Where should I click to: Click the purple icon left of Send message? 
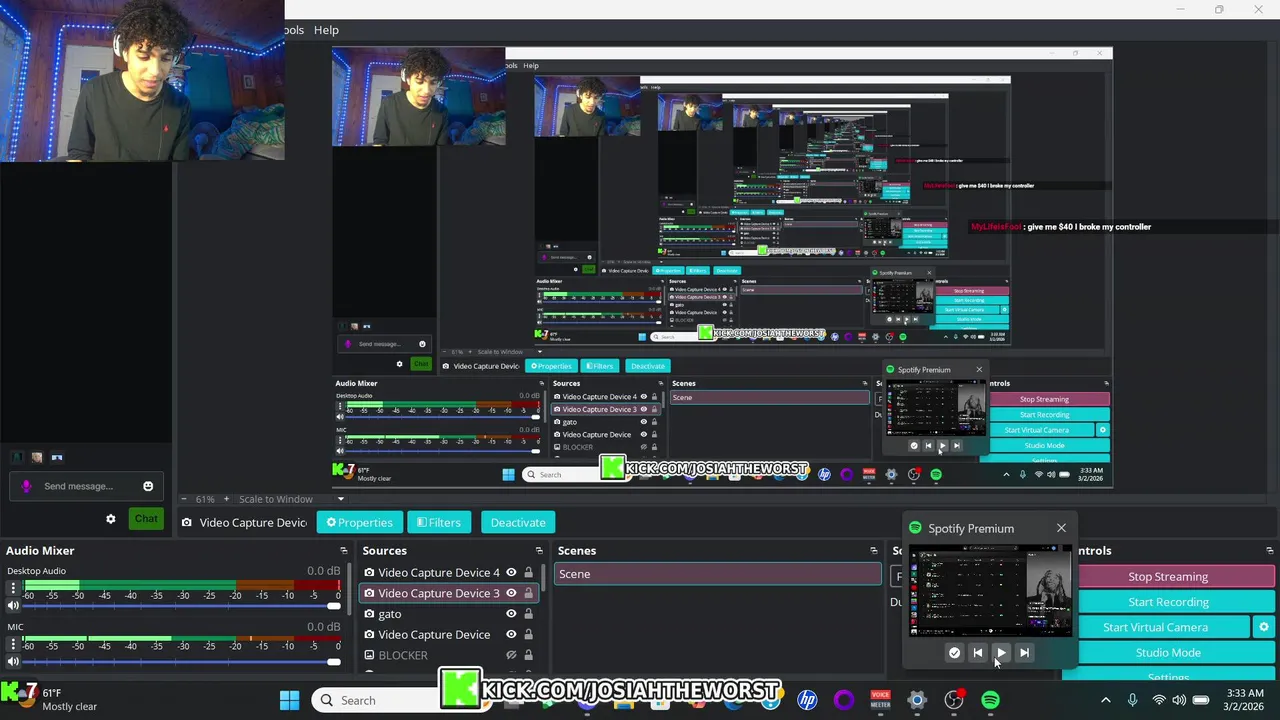[27, 486]
